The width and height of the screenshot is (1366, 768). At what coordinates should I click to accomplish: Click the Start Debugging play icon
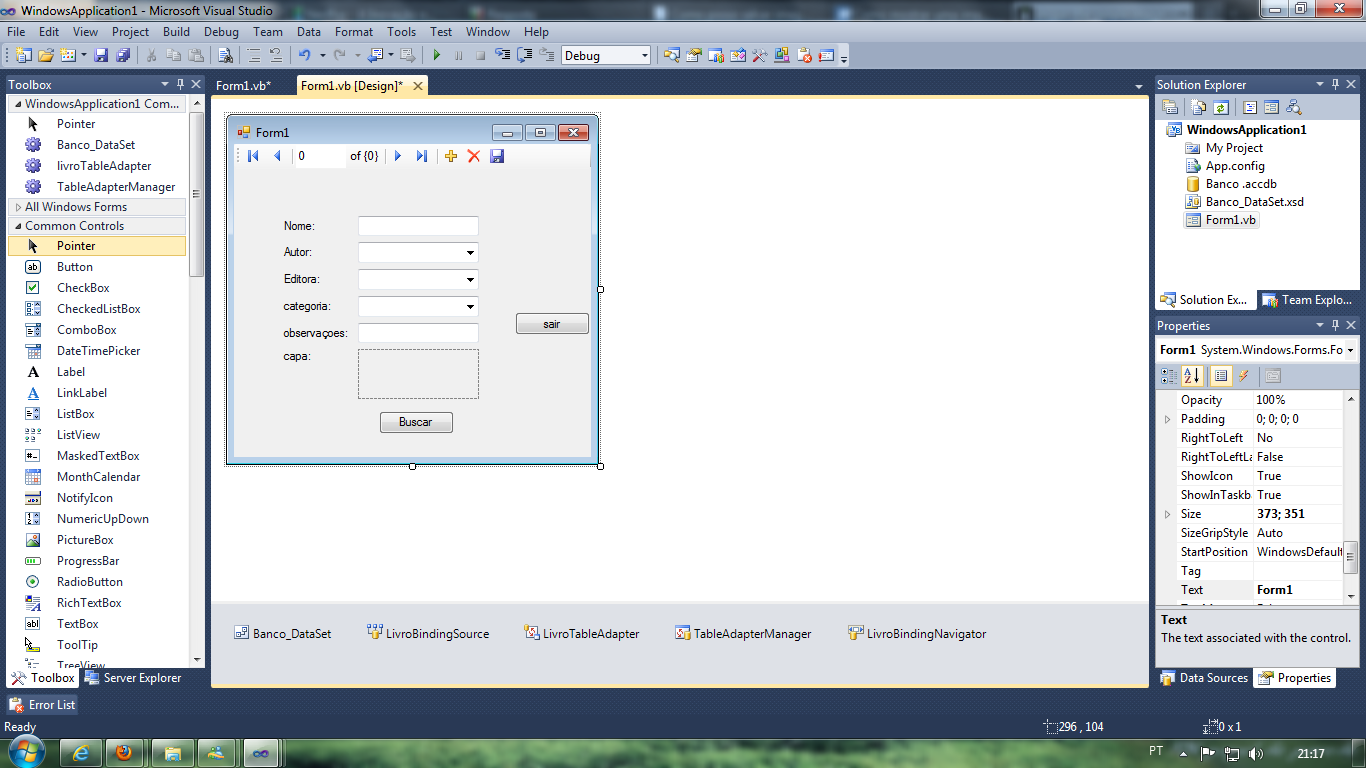click(436, 56)
